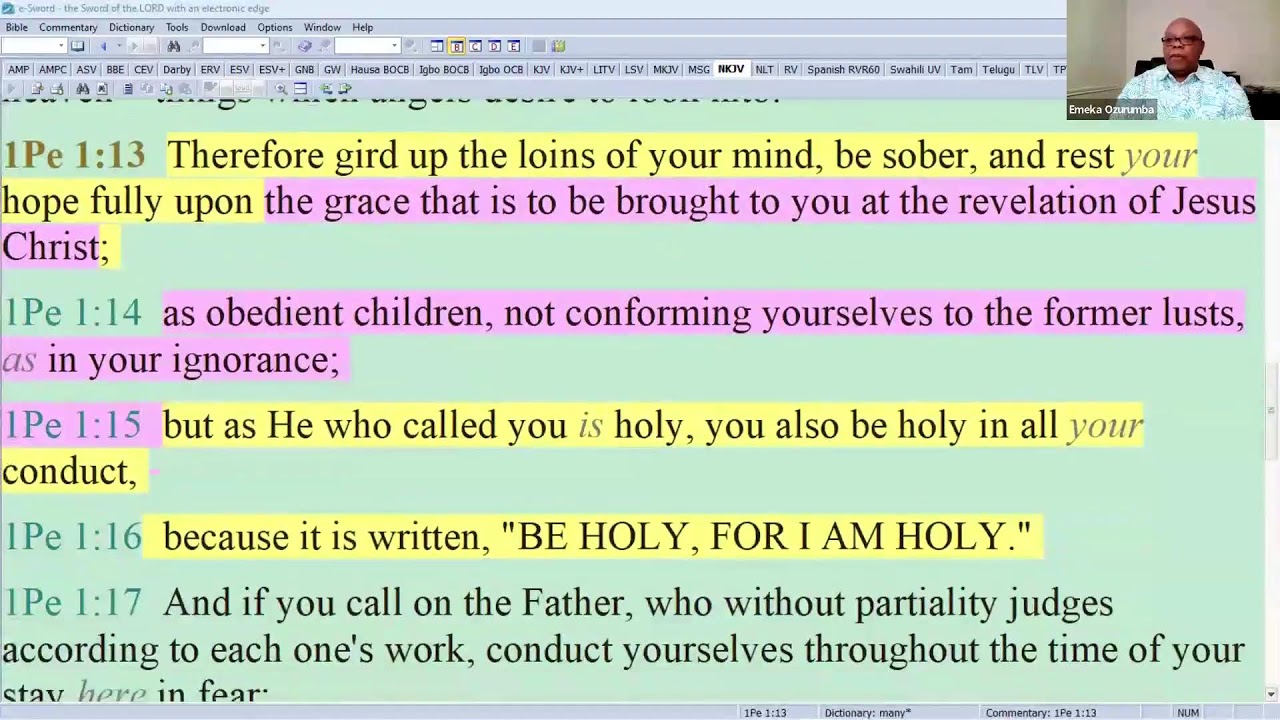Open the Bible menu

click(16, 27)
